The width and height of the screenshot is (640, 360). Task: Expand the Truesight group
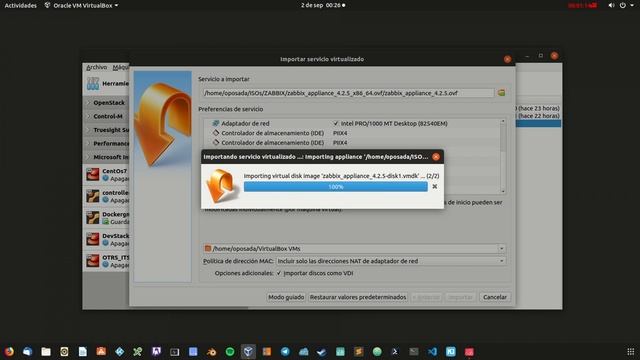(x=89, y=130)
